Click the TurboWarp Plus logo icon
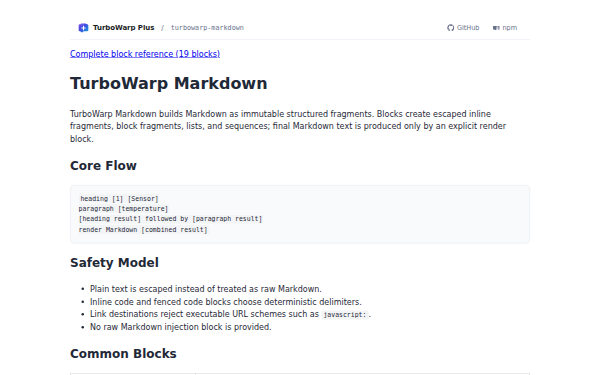Viewport: 600px width, 375px height. [83, 28]
